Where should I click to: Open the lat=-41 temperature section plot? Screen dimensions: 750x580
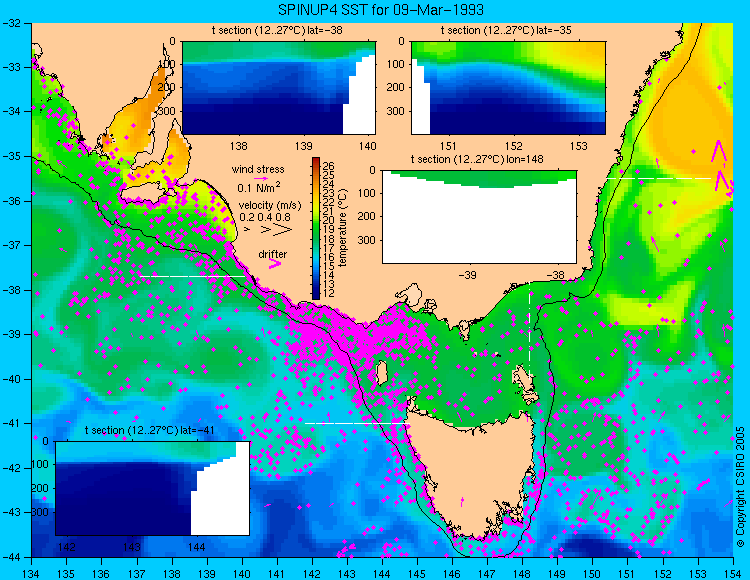click(153, 488)
